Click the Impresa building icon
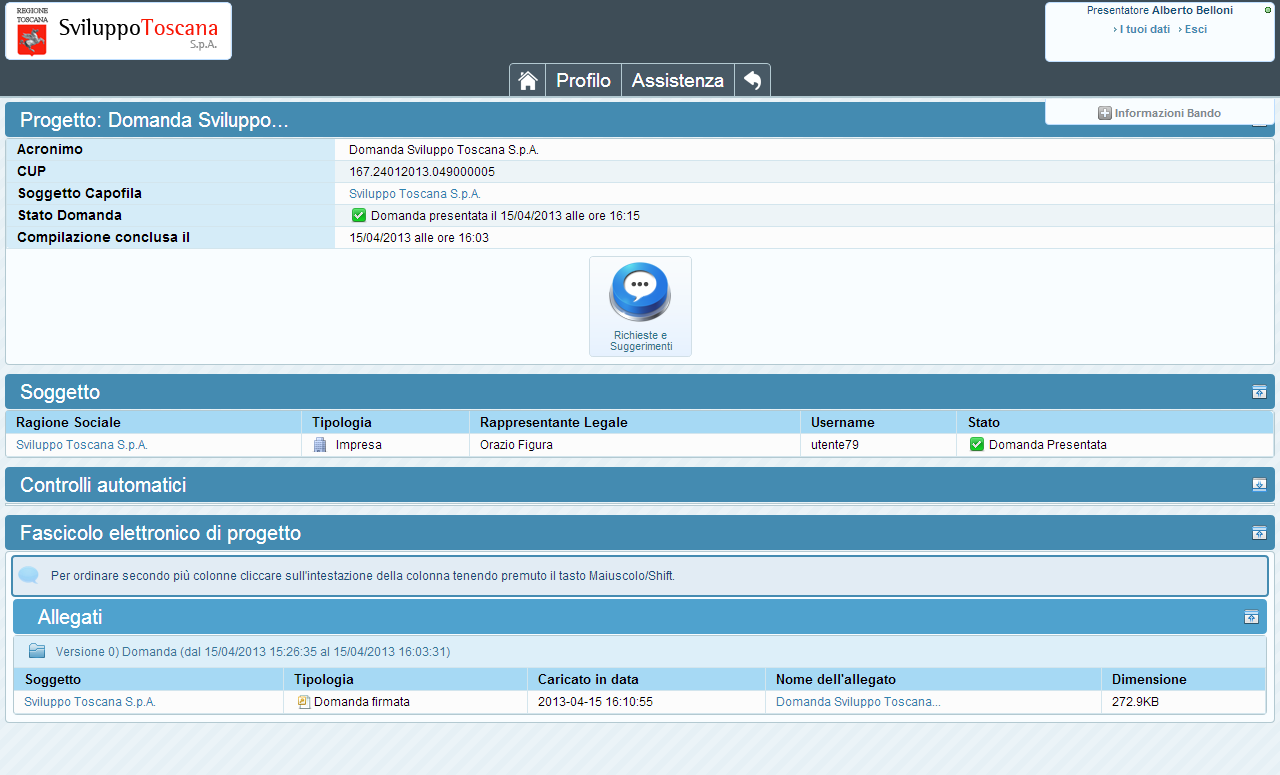 point(320,445)
